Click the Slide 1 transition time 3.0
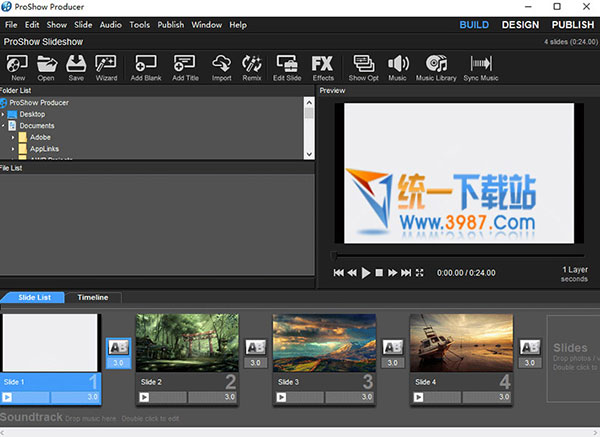 tap(118, 362)
